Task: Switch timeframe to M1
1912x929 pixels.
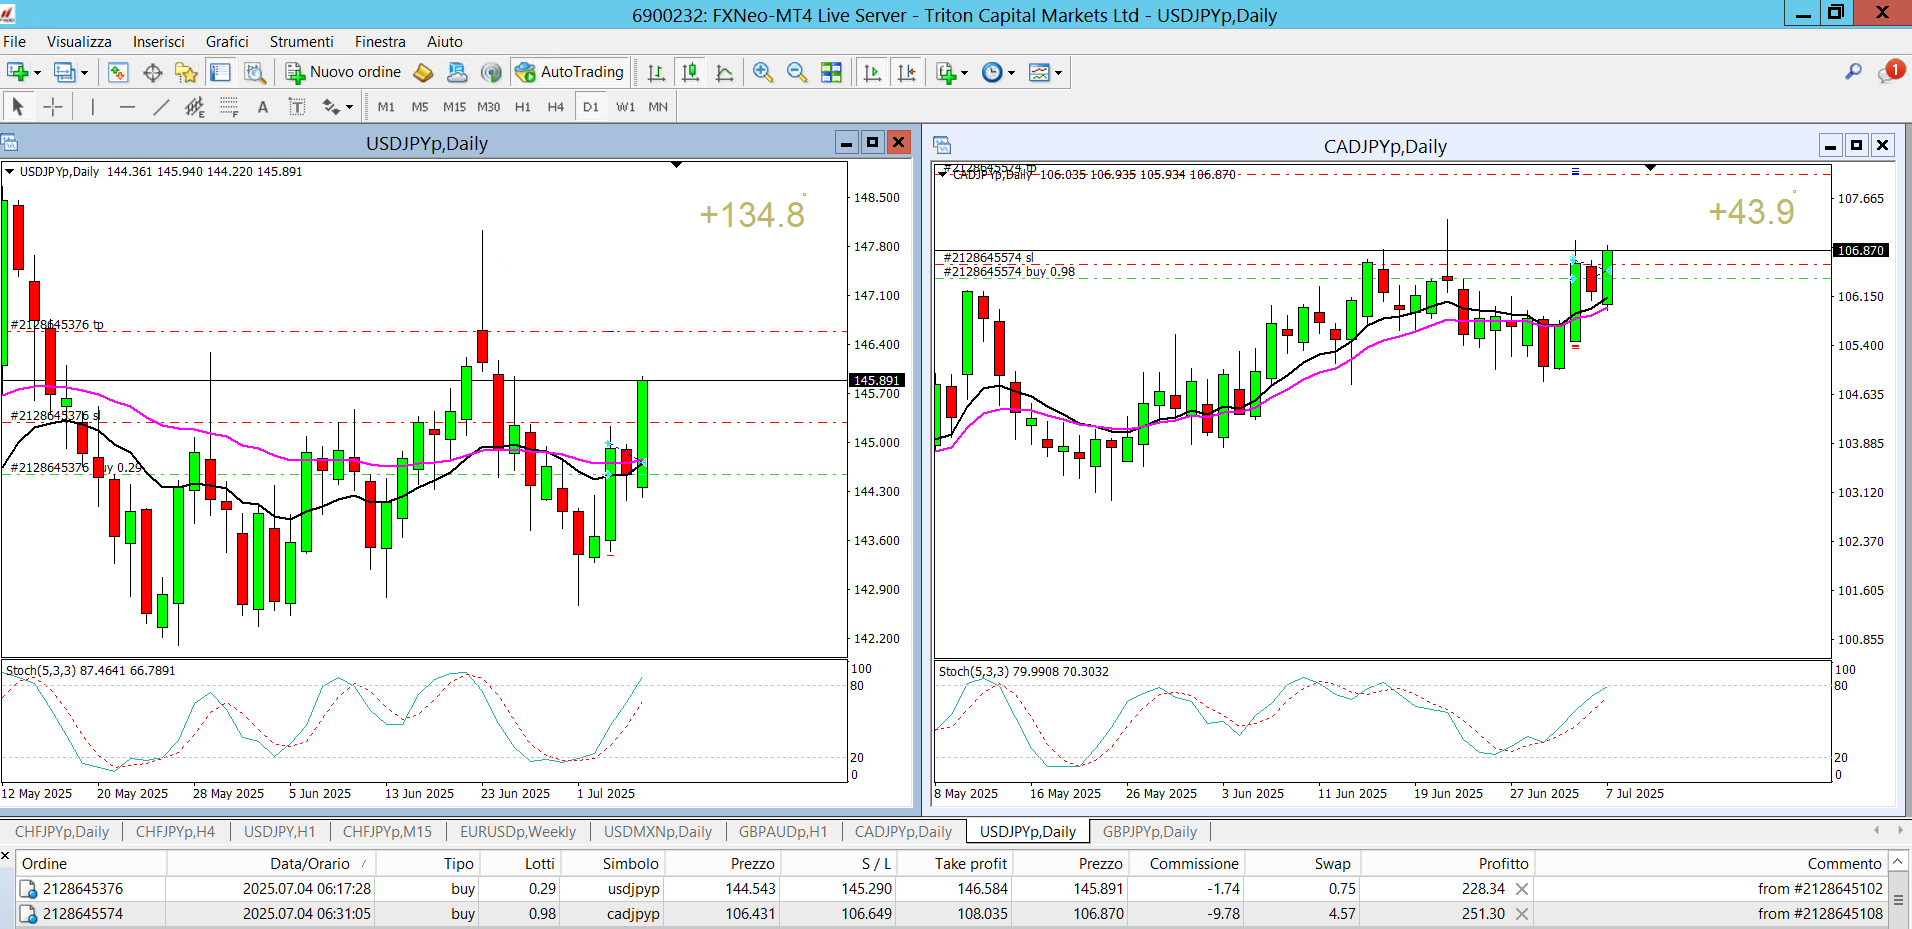Action: tap(386, 107)
